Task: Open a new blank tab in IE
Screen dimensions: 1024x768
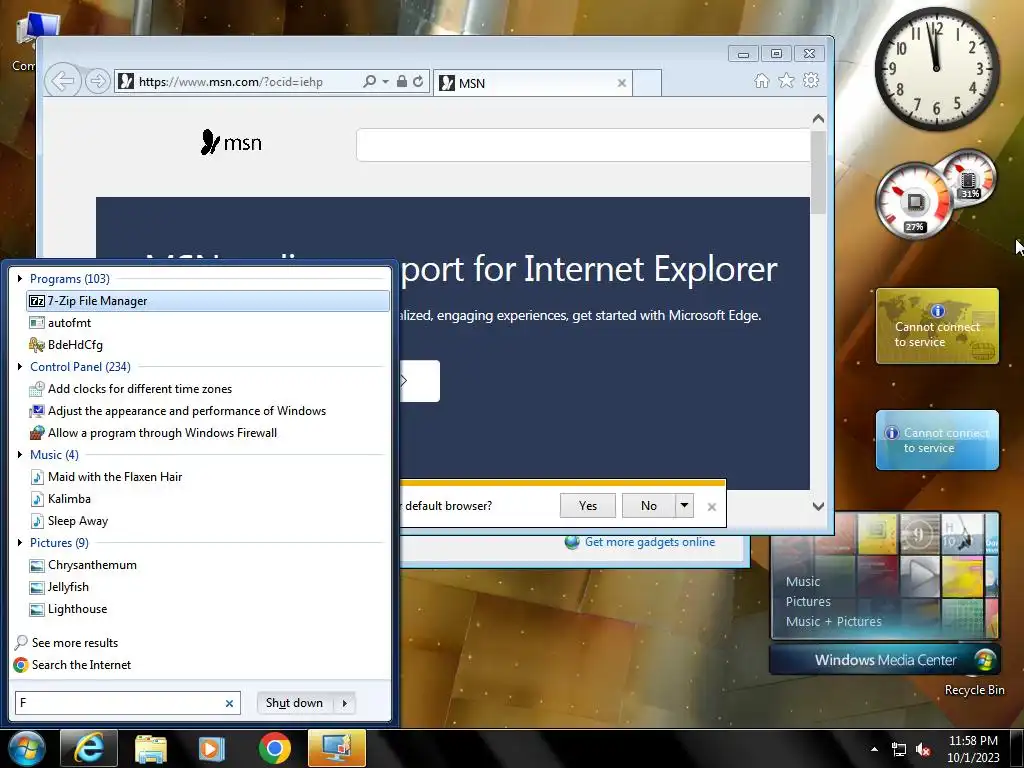Action: pos(647,83)
